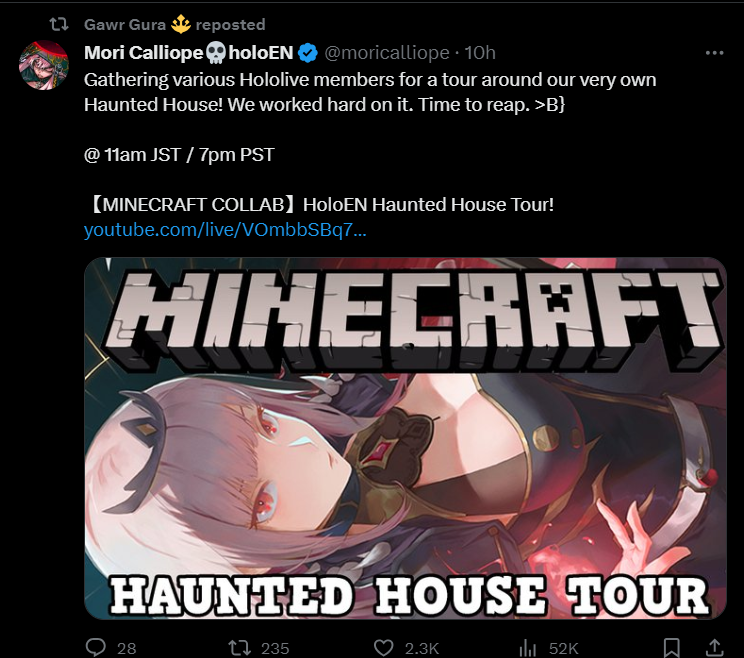Click the 28 replies count
744x658 pixels.
(127, 648)
